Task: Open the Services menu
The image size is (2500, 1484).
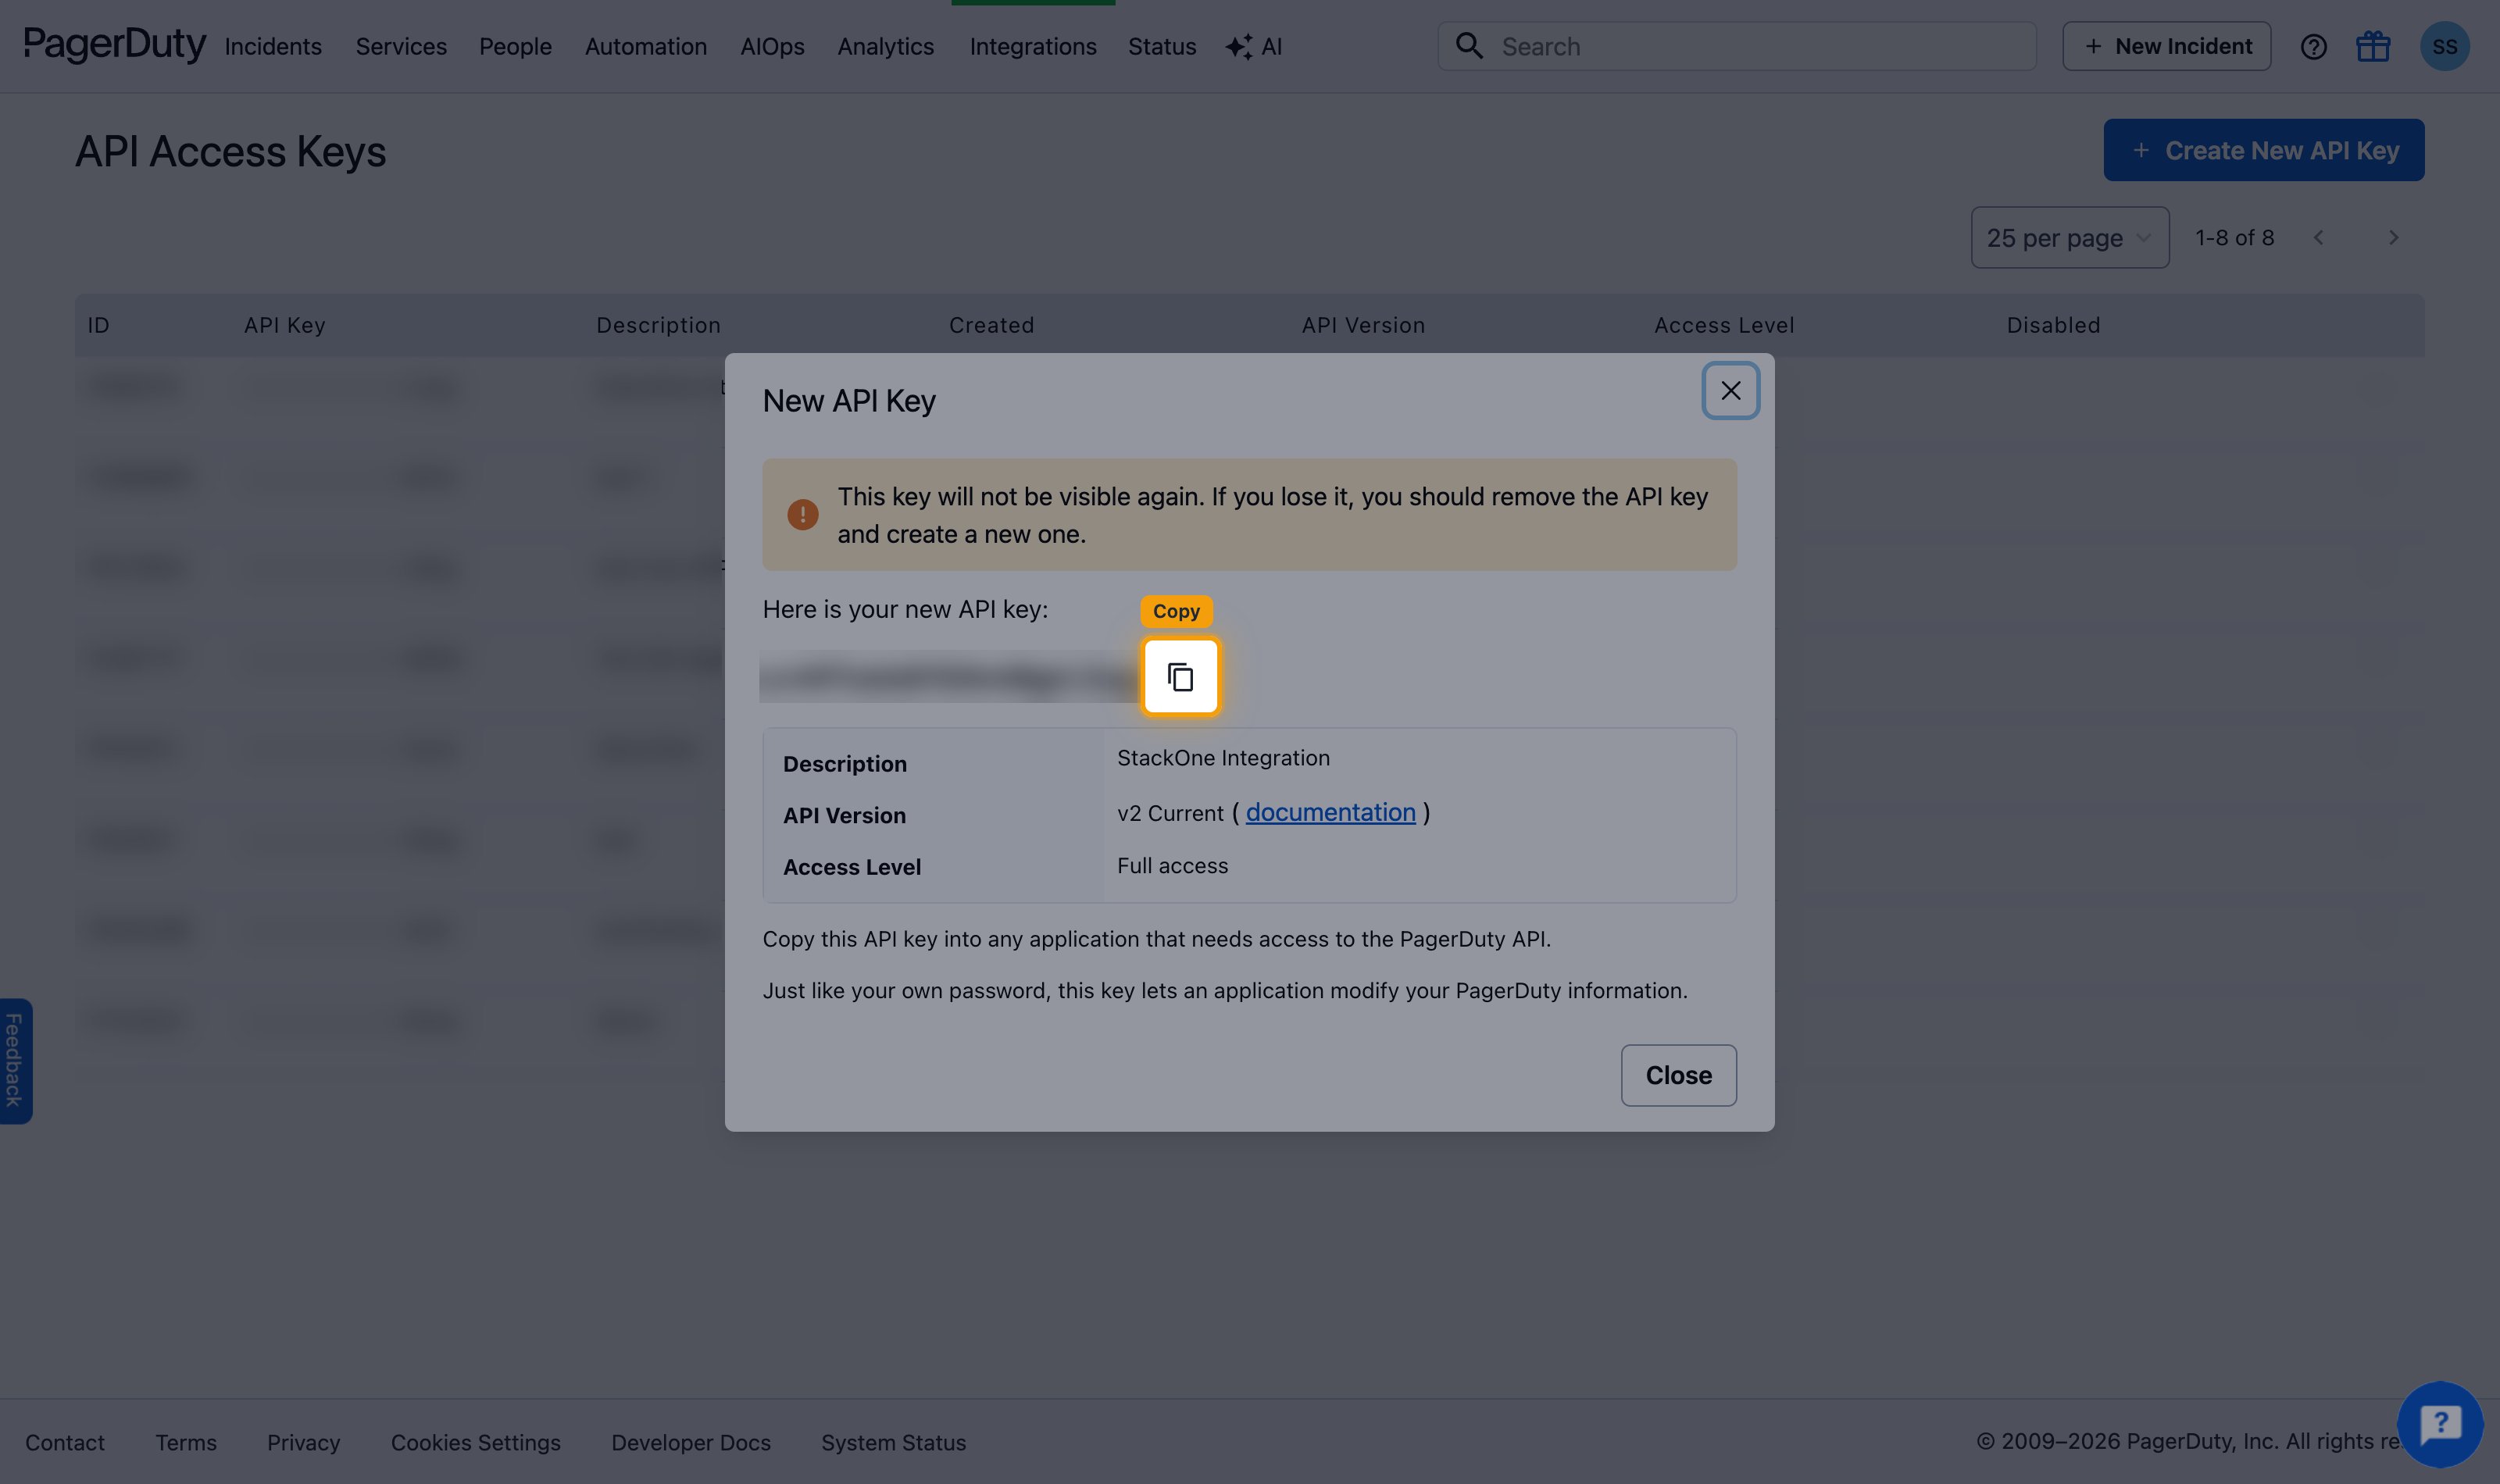Action: coord(401,47)
